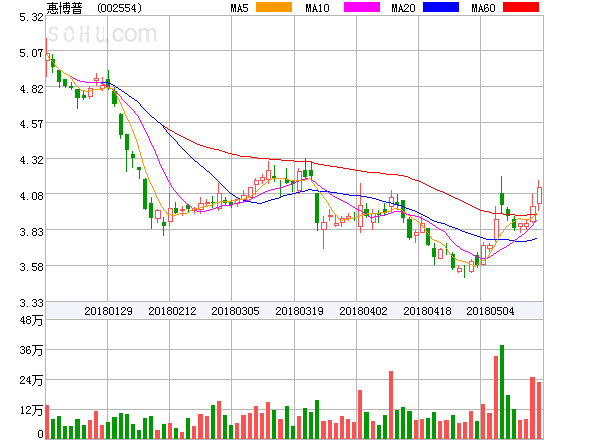The image size is (600, 440).
Task: Click price axis label 3.83
Action: [31, 231]
